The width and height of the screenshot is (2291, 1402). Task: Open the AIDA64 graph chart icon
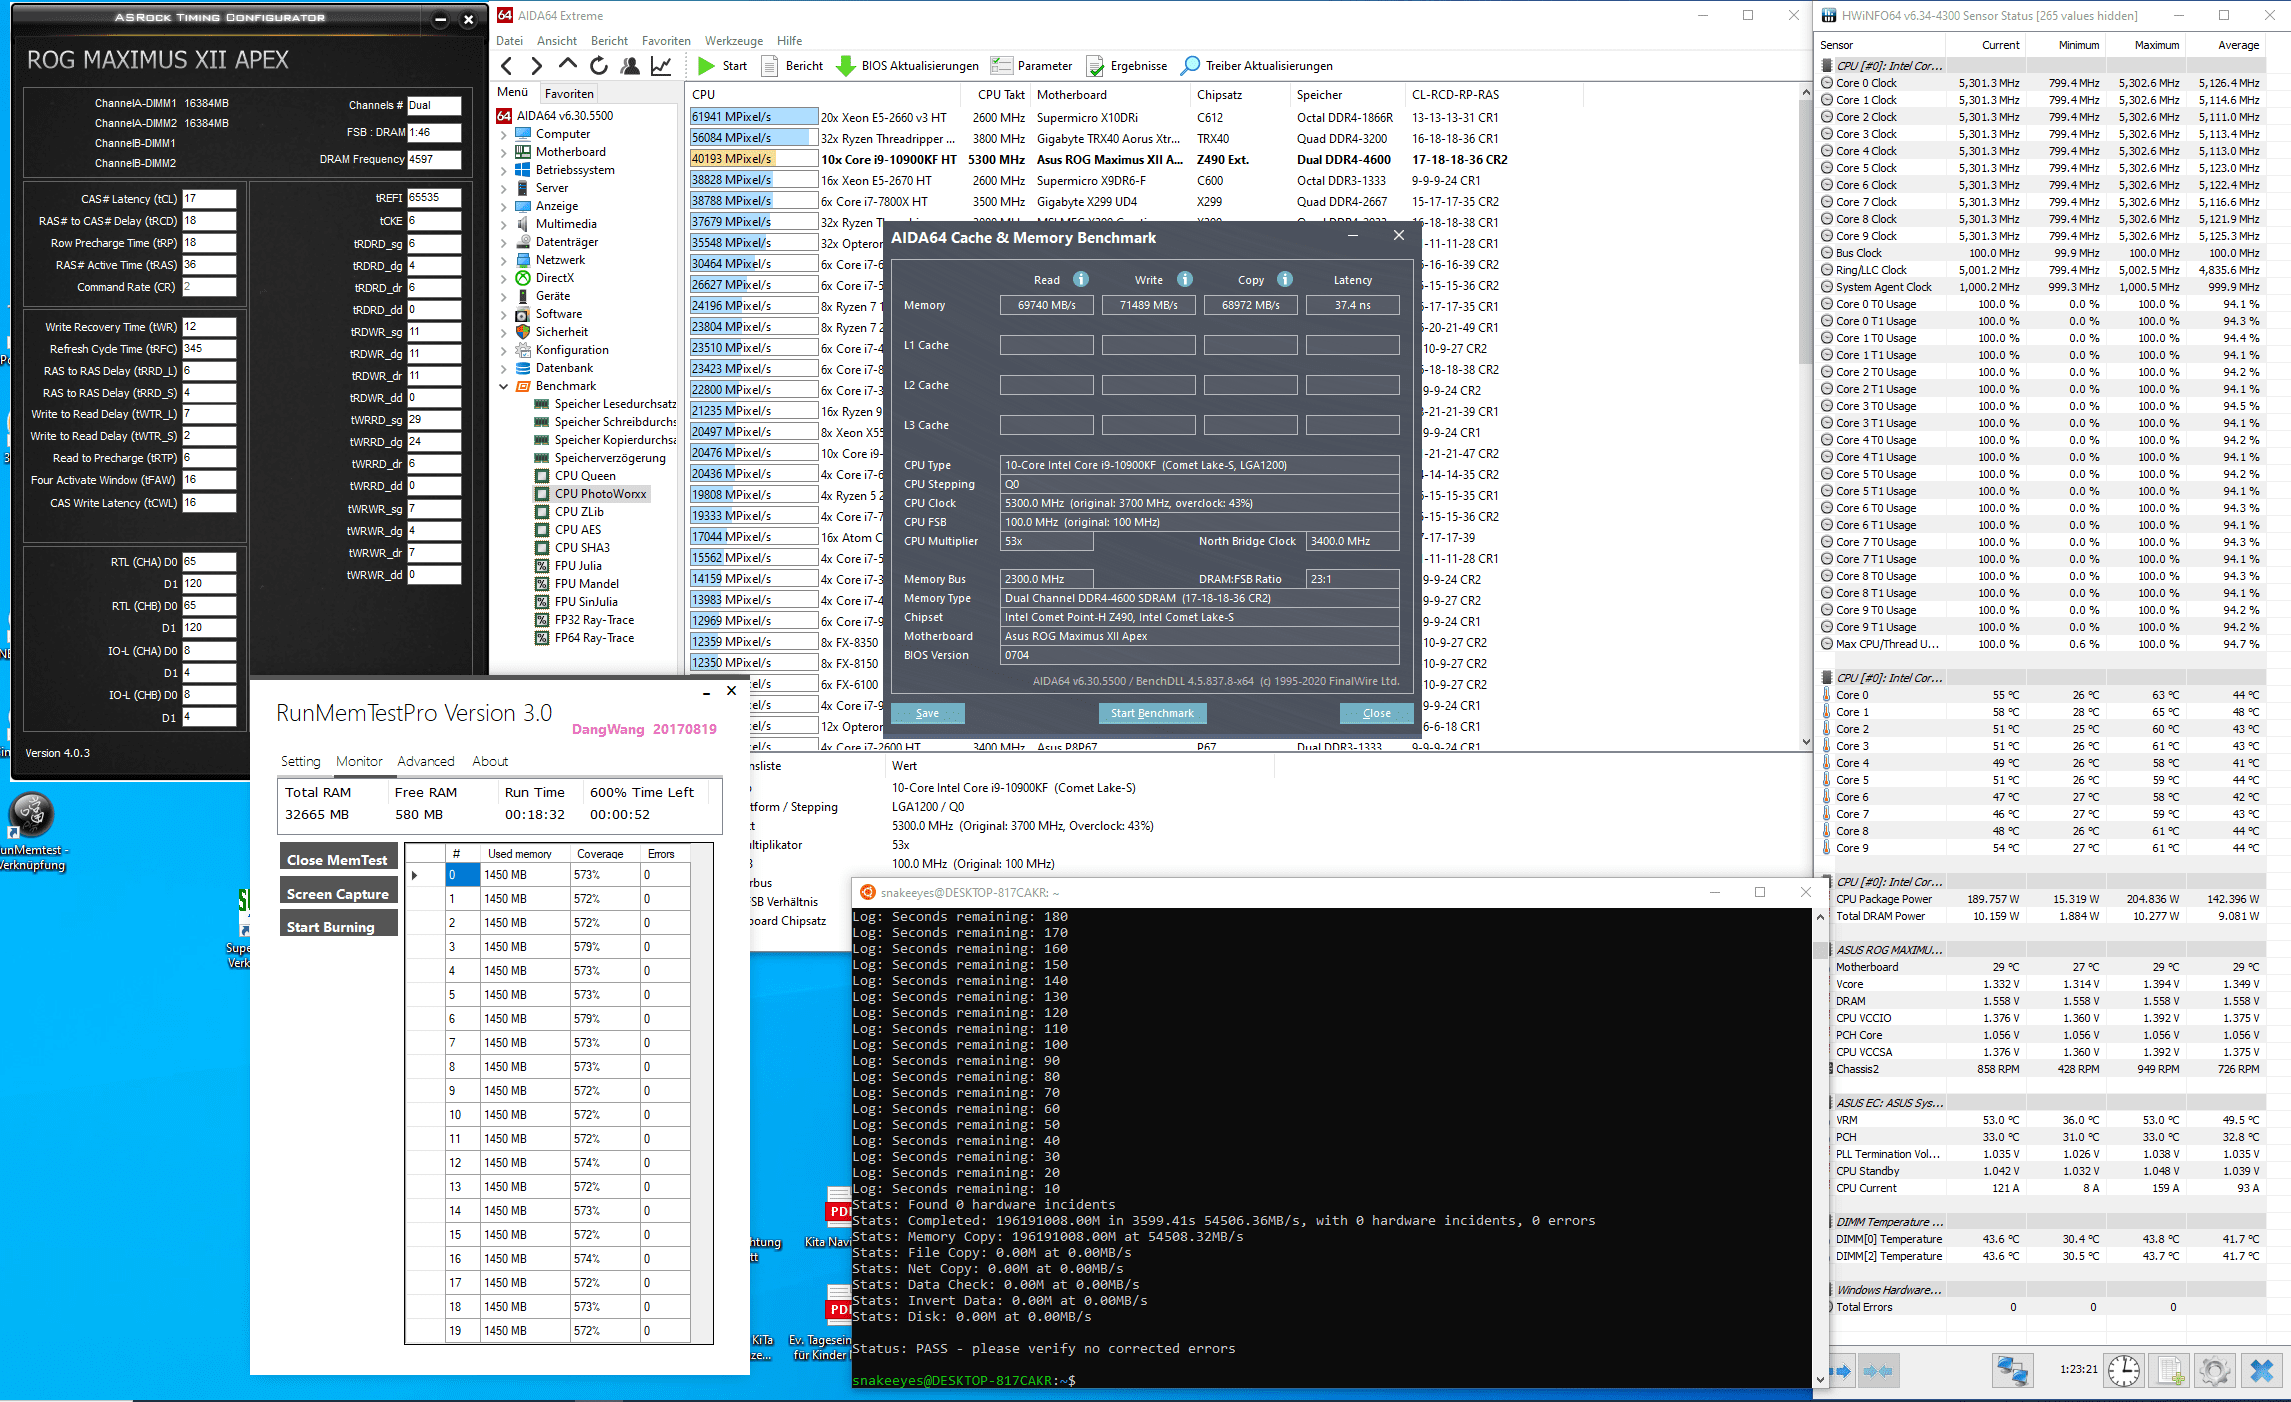pos(661,66)
